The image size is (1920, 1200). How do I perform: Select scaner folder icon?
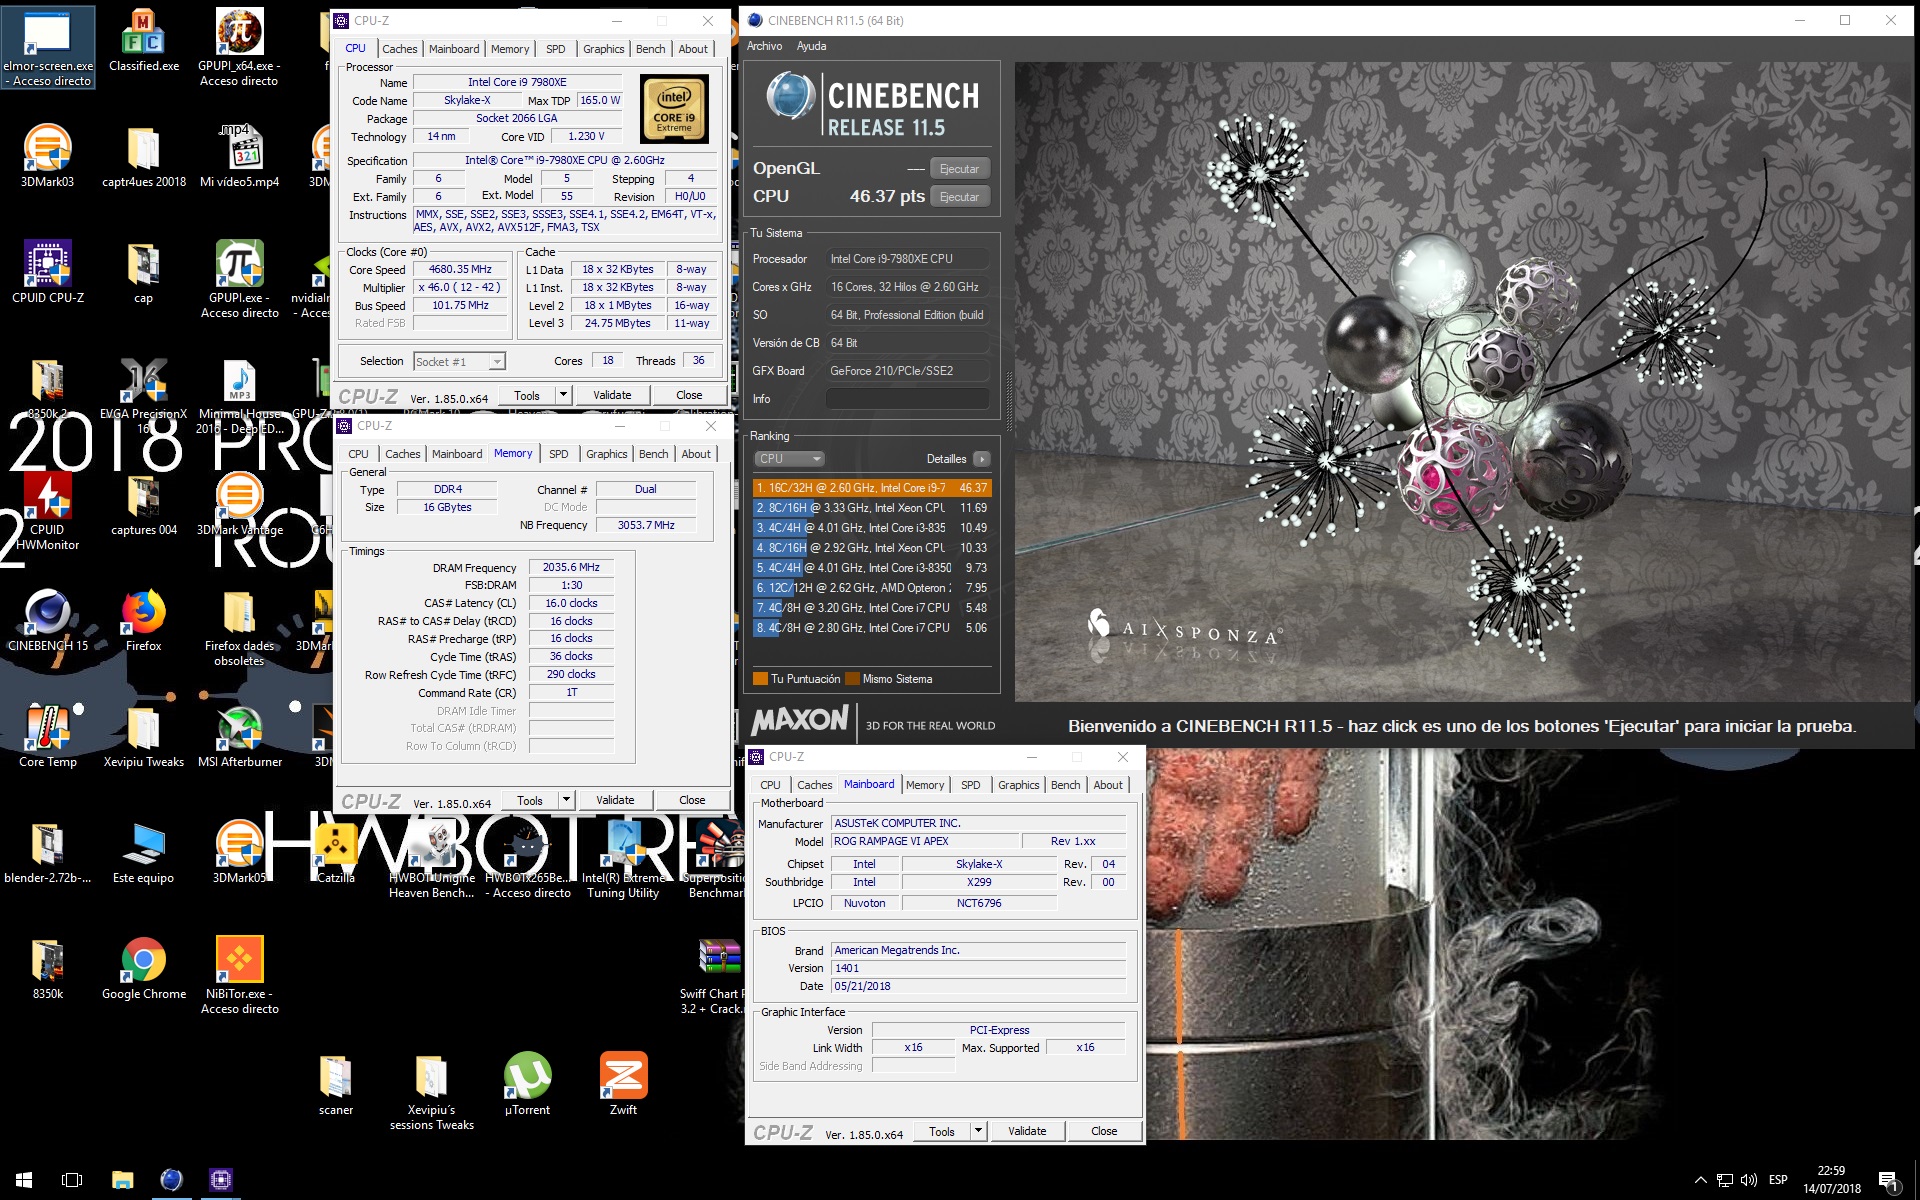coord(335,1084)
